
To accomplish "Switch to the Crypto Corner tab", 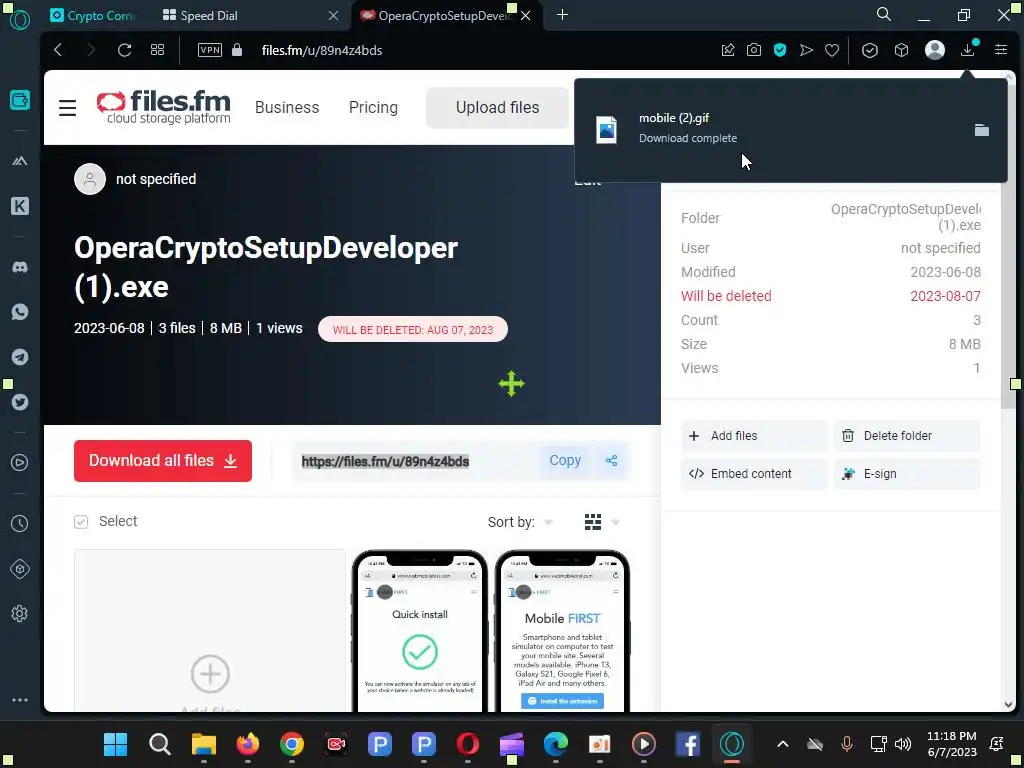I will coord(91,16).
